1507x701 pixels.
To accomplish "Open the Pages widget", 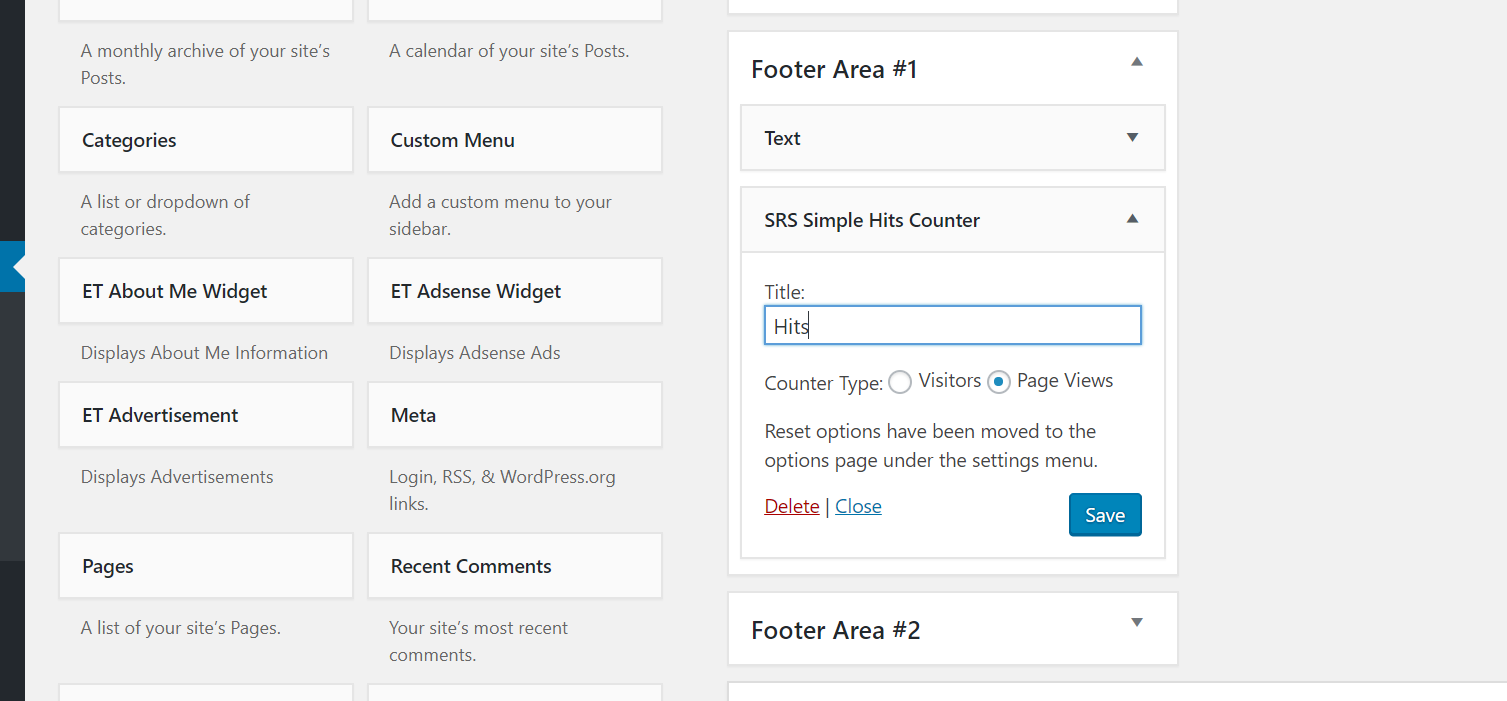I will [x=206, y=566].
